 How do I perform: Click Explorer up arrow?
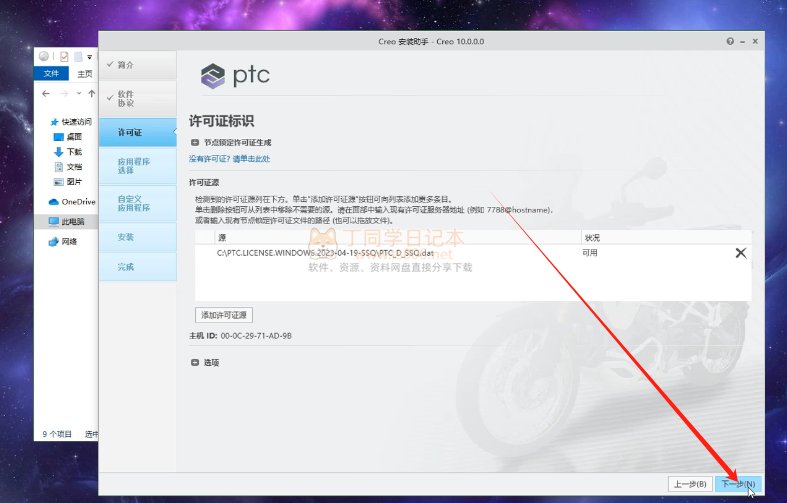(91, 93)
